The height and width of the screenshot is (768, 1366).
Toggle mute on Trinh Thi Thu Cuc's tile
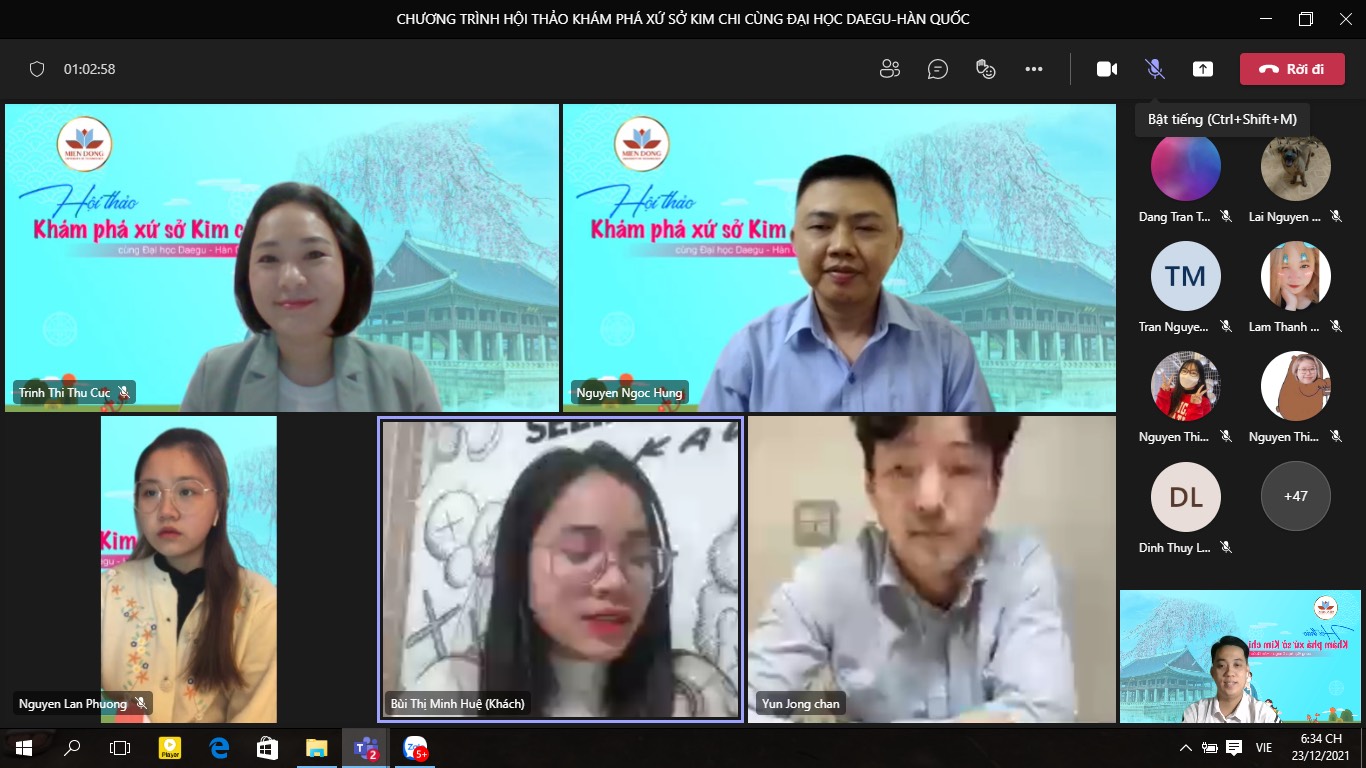tap(124, 392)
